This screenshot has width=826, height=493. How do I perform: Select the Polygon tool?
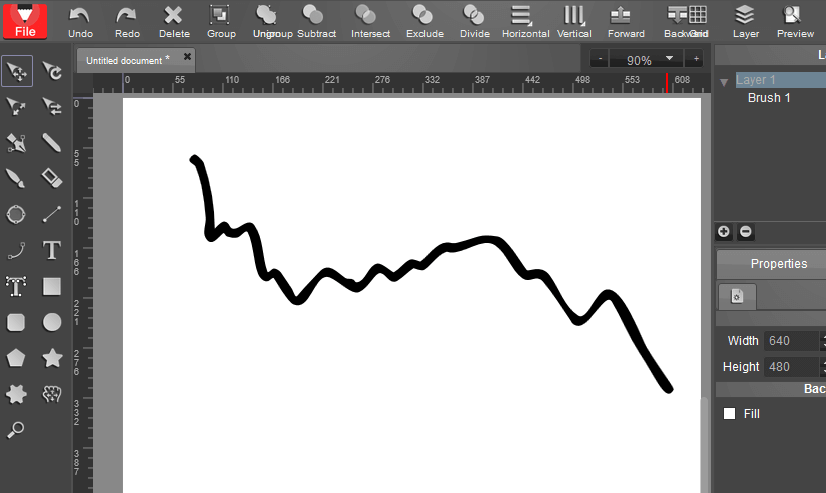click(x=16, y=358)
